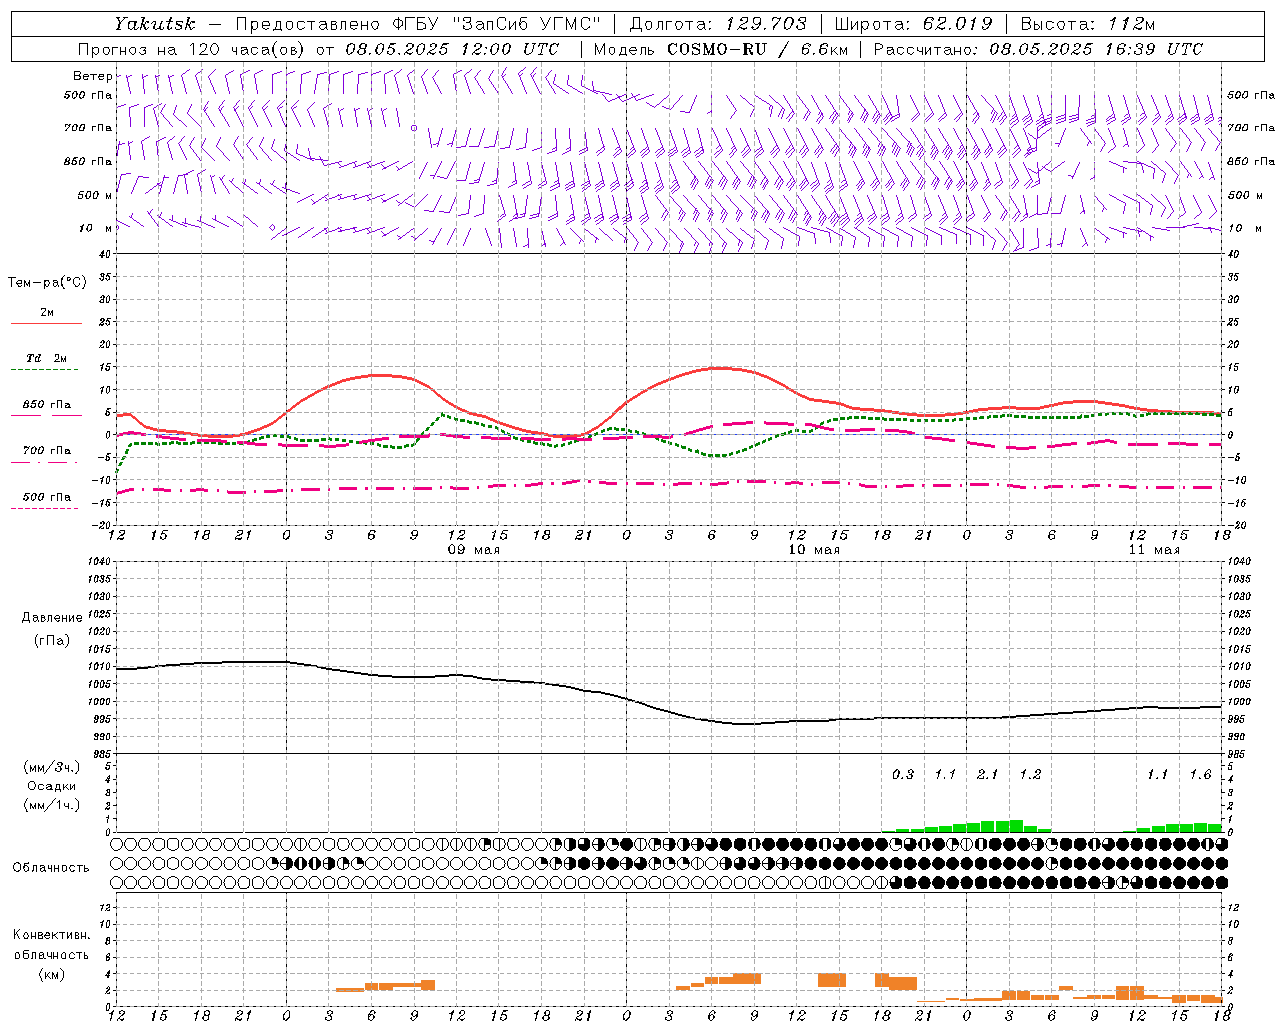This screenshot has width=1280, height=1024.
Task: Click the precipitation value 2.1
Action: click(x=987, y=775)
